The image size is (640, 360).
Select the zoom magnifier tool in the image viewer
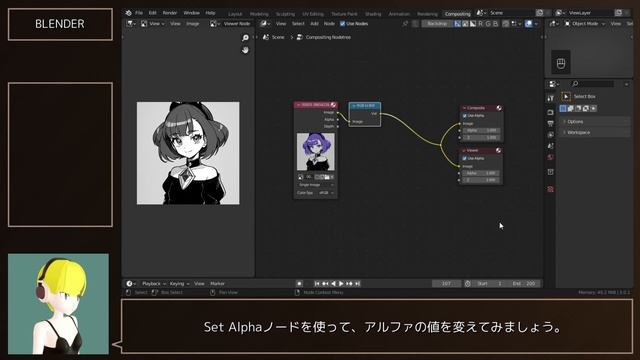pos(245,38)
